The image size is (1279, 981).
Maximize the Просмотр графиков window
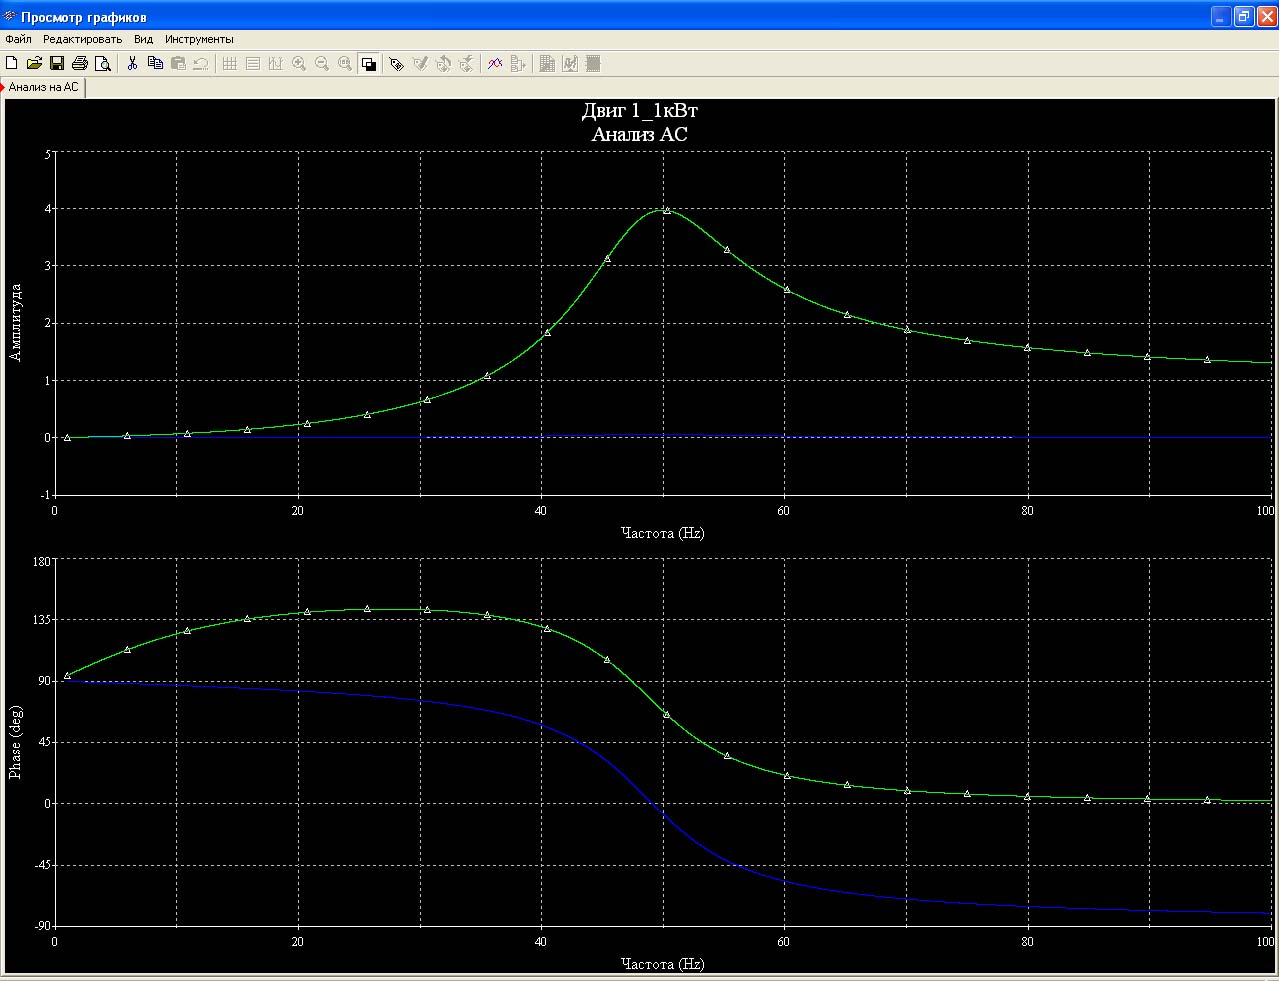point(1243,16)
